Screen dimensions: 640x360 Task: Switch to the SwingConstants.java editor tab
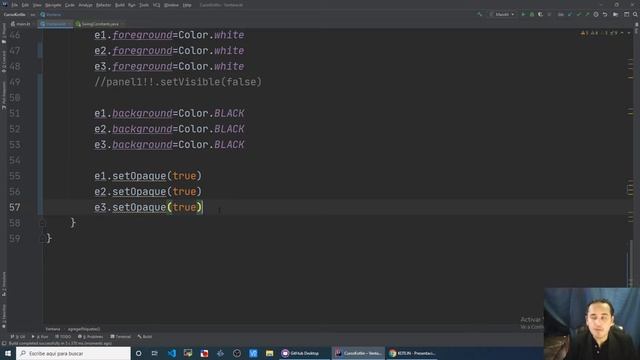[x=99, y=24]
